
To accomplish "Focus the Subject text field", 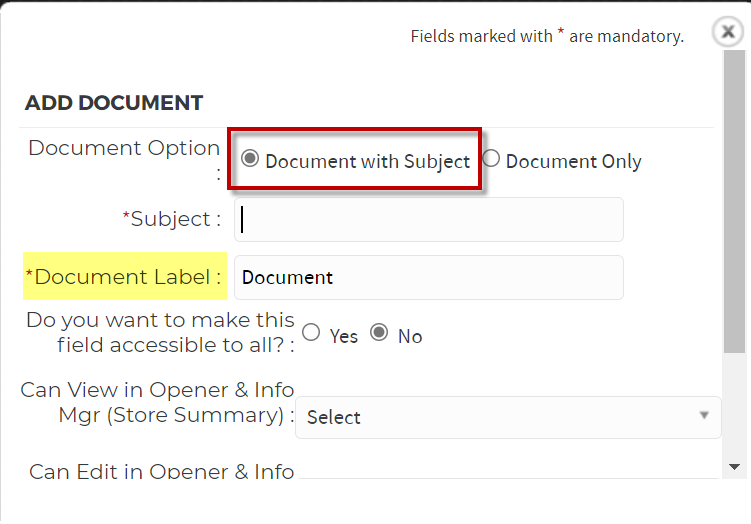I will pyautogui.click(x=429, y=219).
